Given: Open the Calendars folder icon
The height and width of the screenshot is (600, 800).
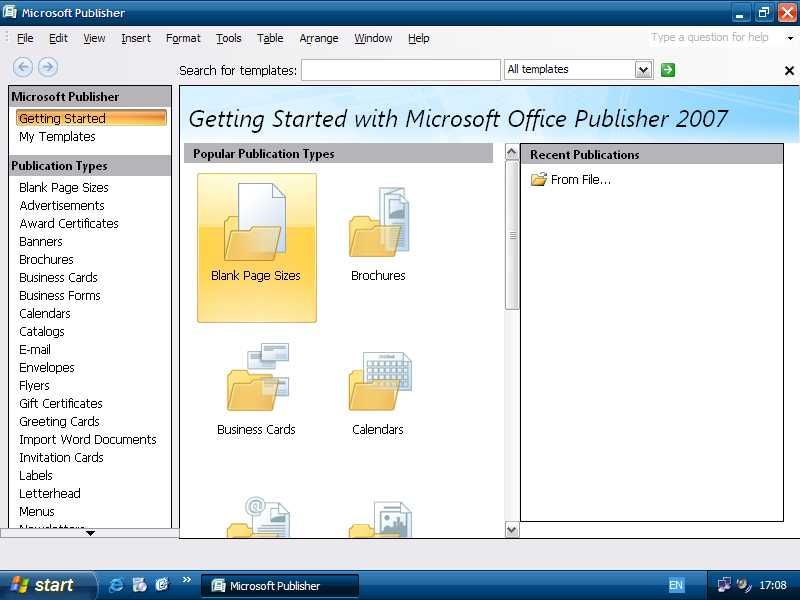Looking at the screenshot, I should click(380, 380).
